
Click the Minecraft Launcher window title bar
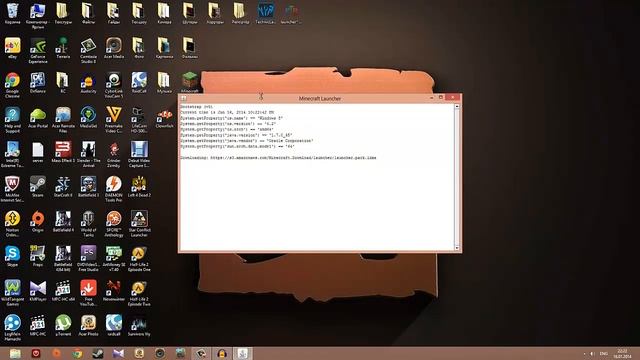pyautogui.click(x=320, y=98)
